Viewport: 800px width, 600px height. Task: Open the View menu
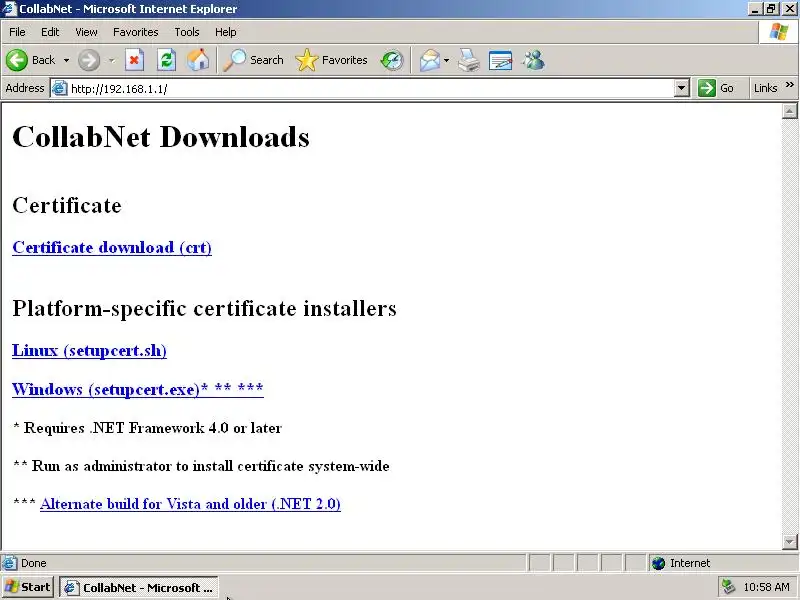(x=86, y=32)
